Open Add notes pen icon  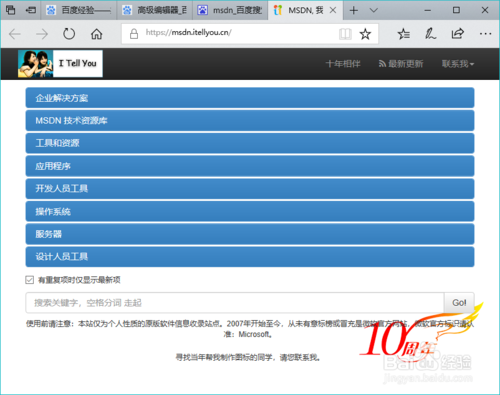tap(430, 34)
